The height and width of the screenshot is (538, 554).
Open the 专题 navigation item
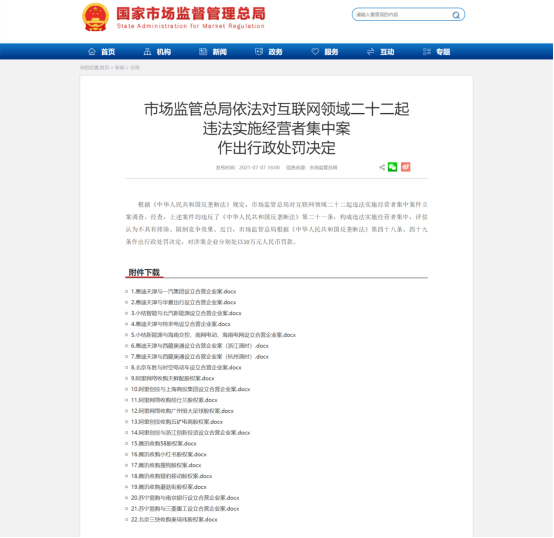tap(437, 52)
